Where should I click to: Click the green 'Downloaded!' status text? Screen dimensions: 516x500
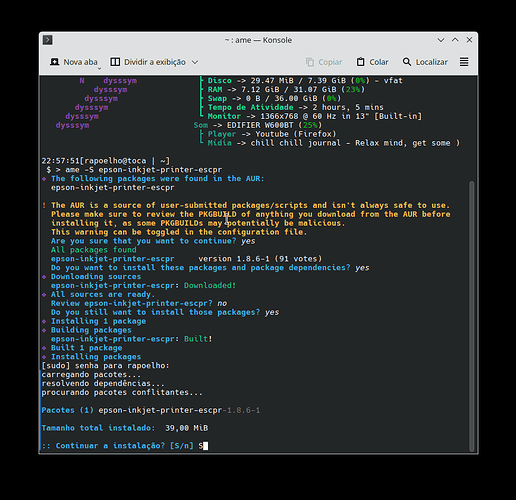pos(210,286)
